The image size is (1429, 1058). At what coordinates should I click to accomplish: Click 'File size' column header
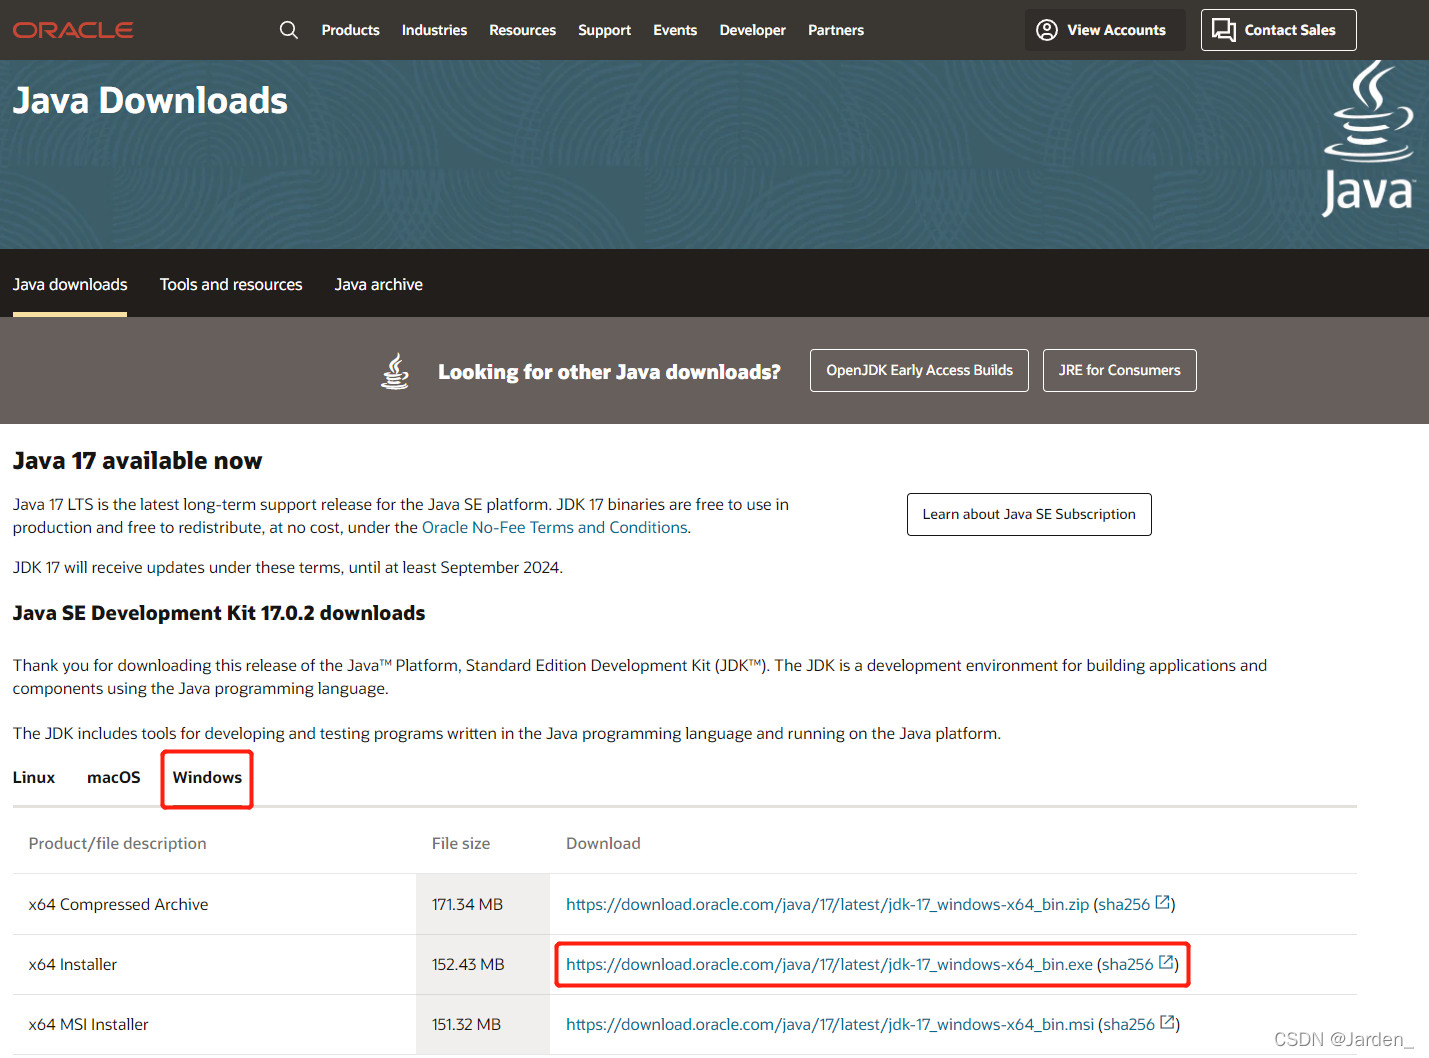tap(461, 843)
